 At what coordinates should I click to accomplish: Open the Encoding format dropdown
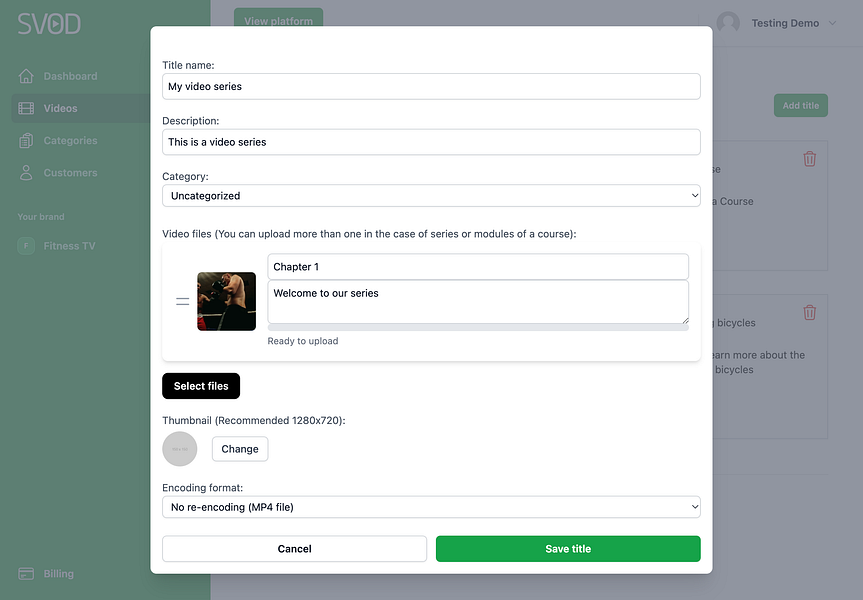[431, 507]
